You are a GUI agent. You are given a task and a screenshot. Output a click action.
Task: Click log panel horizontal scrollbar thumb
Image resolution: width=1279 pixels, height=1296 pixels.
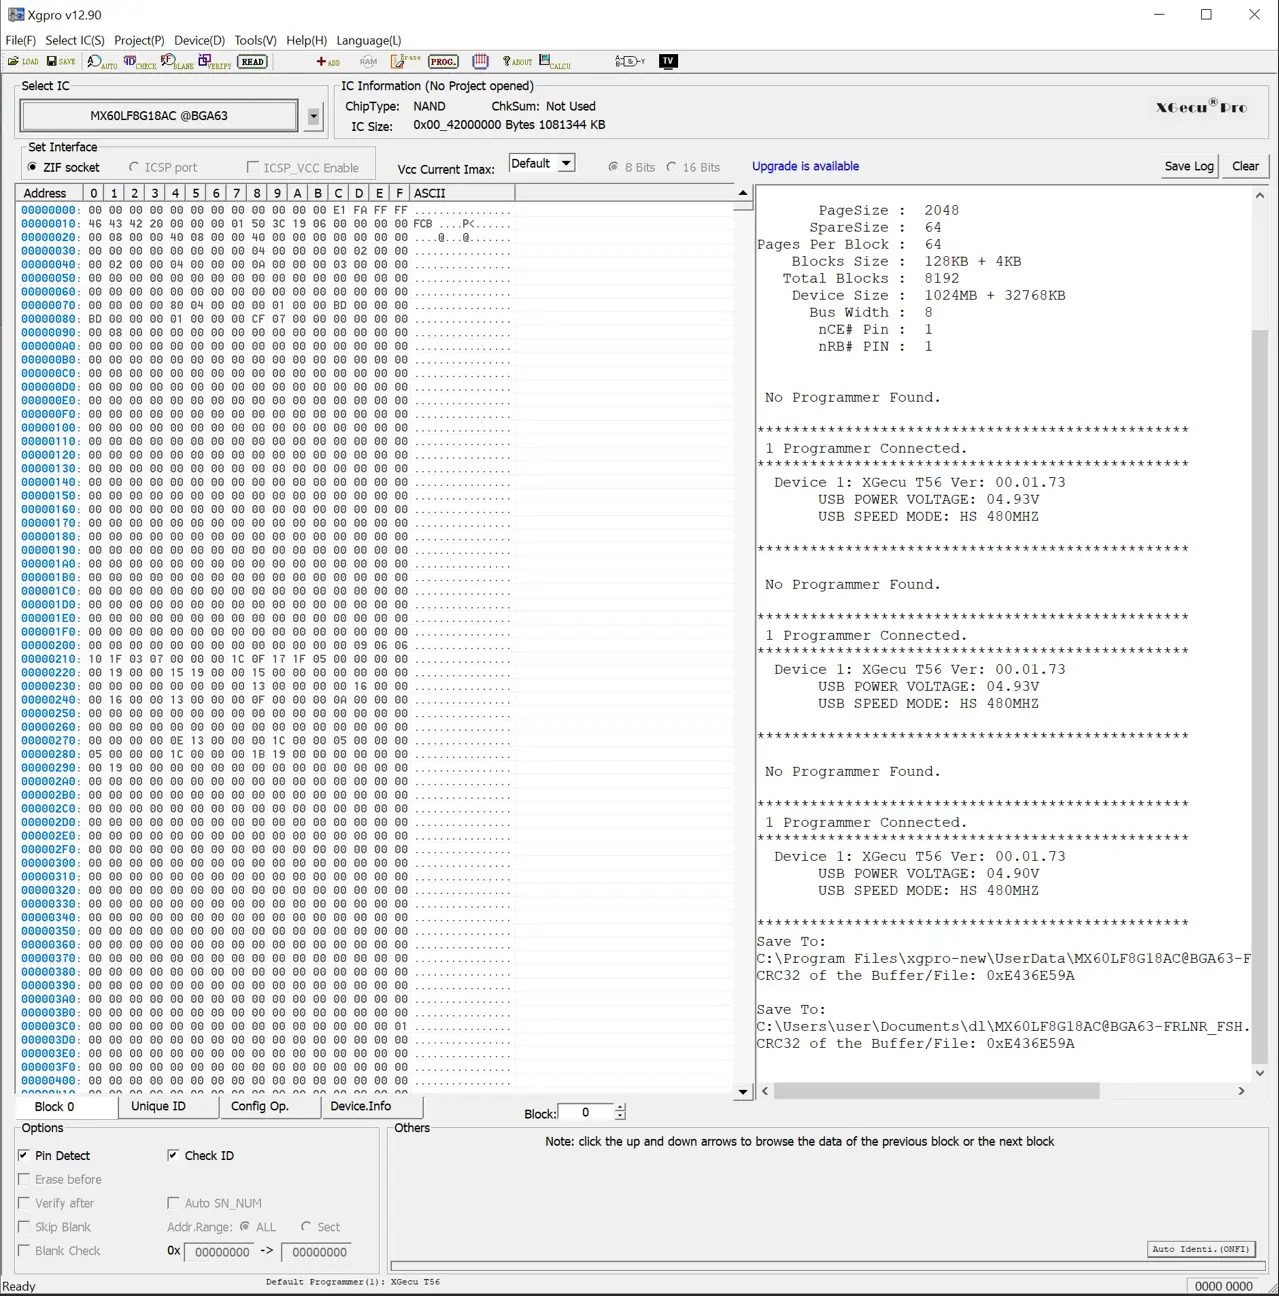pyautogui.click(x=937, y=1091)
